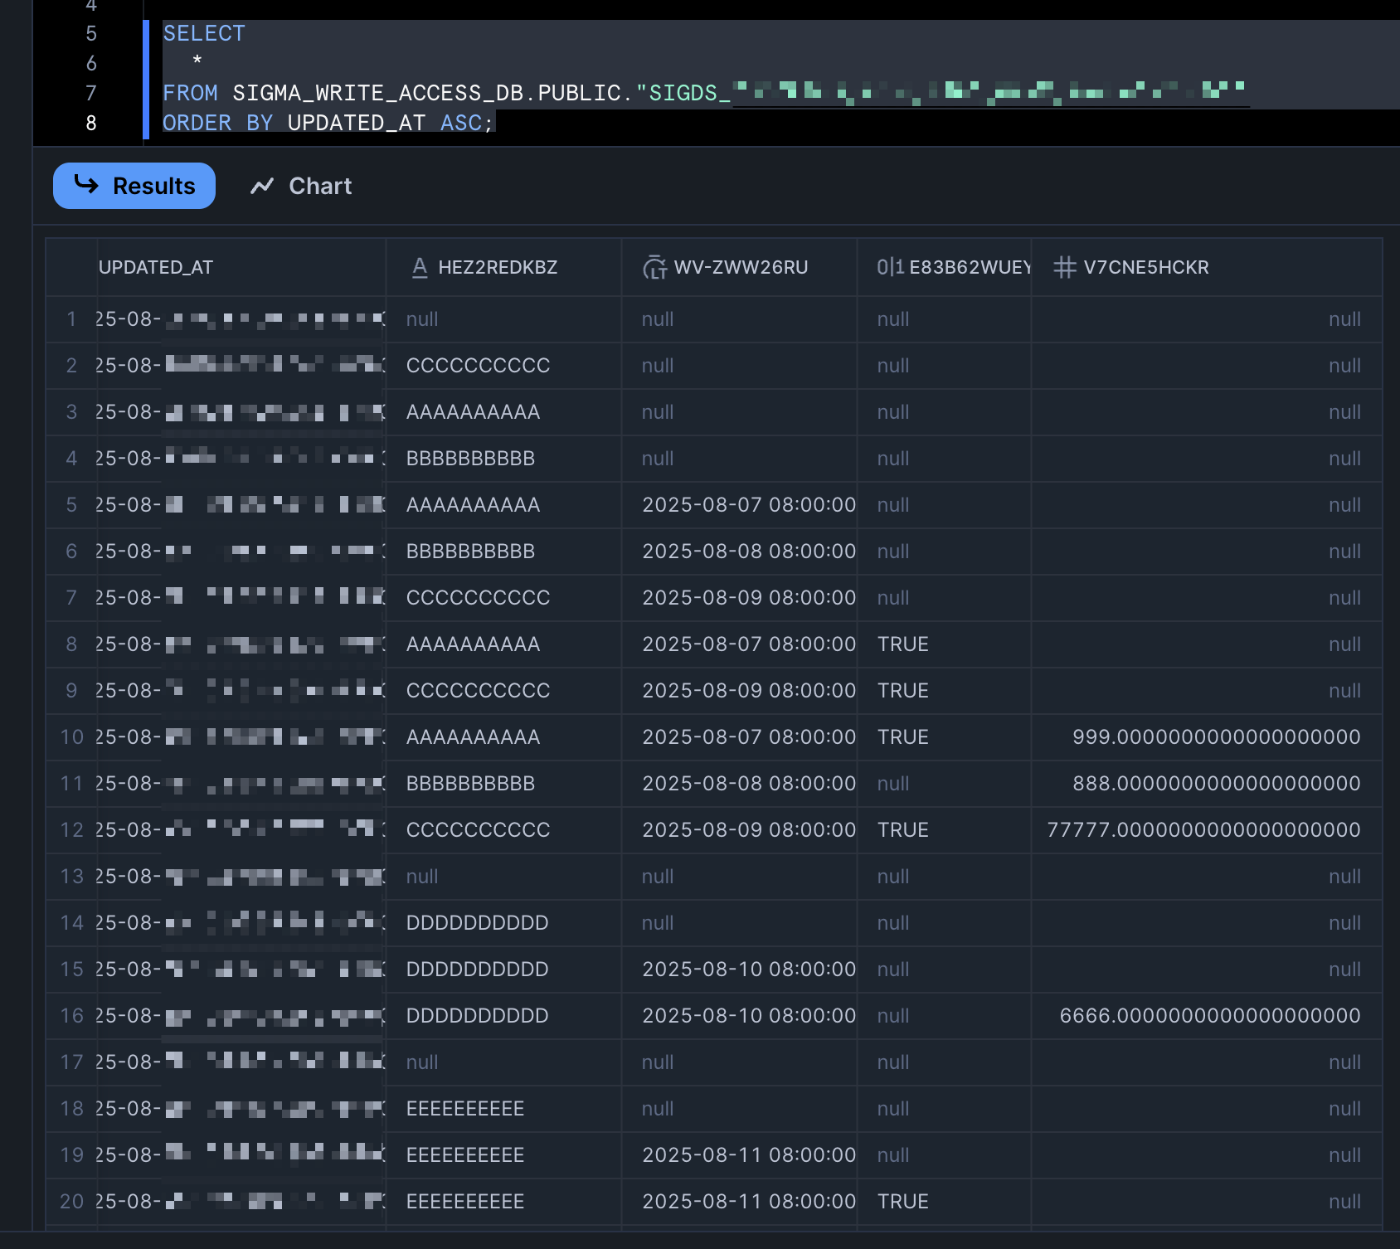Select row number 10 in results
Image resolution: width=1400 pixels, height=1249 pixels.
click(71, 737)
